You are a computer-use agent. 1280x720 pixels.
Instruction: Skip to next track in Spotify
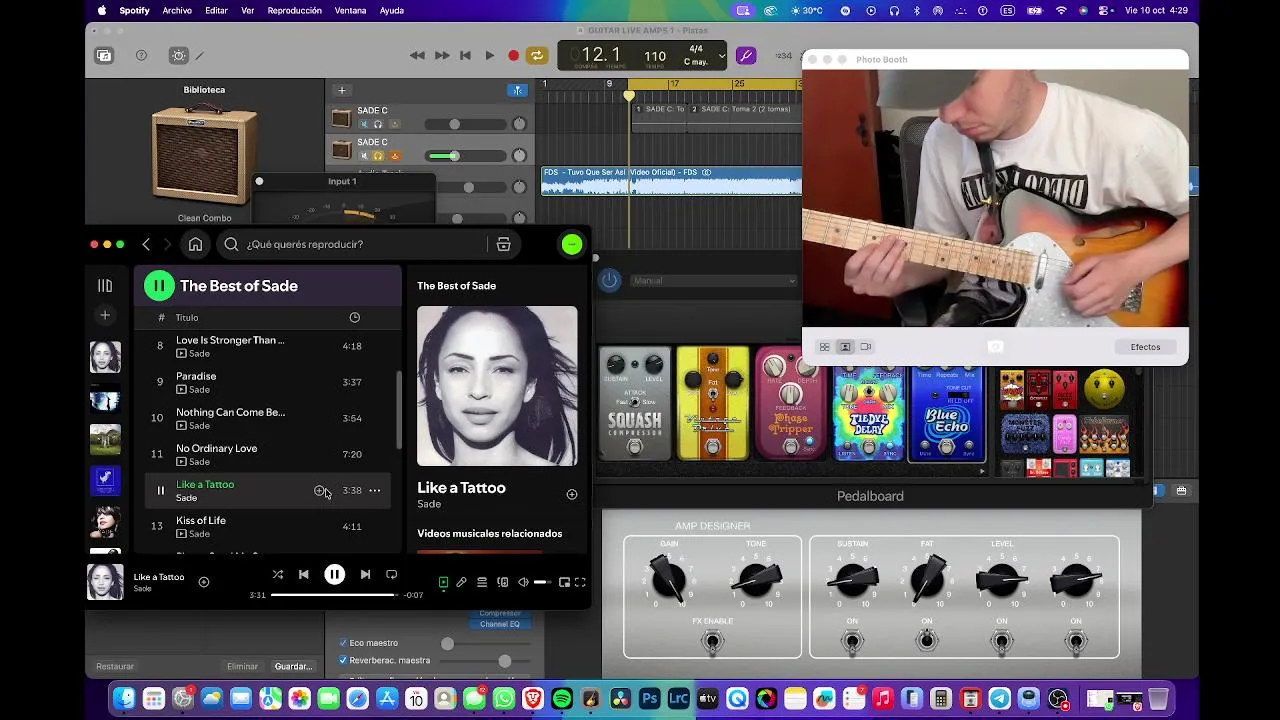[x=365, y=575]
